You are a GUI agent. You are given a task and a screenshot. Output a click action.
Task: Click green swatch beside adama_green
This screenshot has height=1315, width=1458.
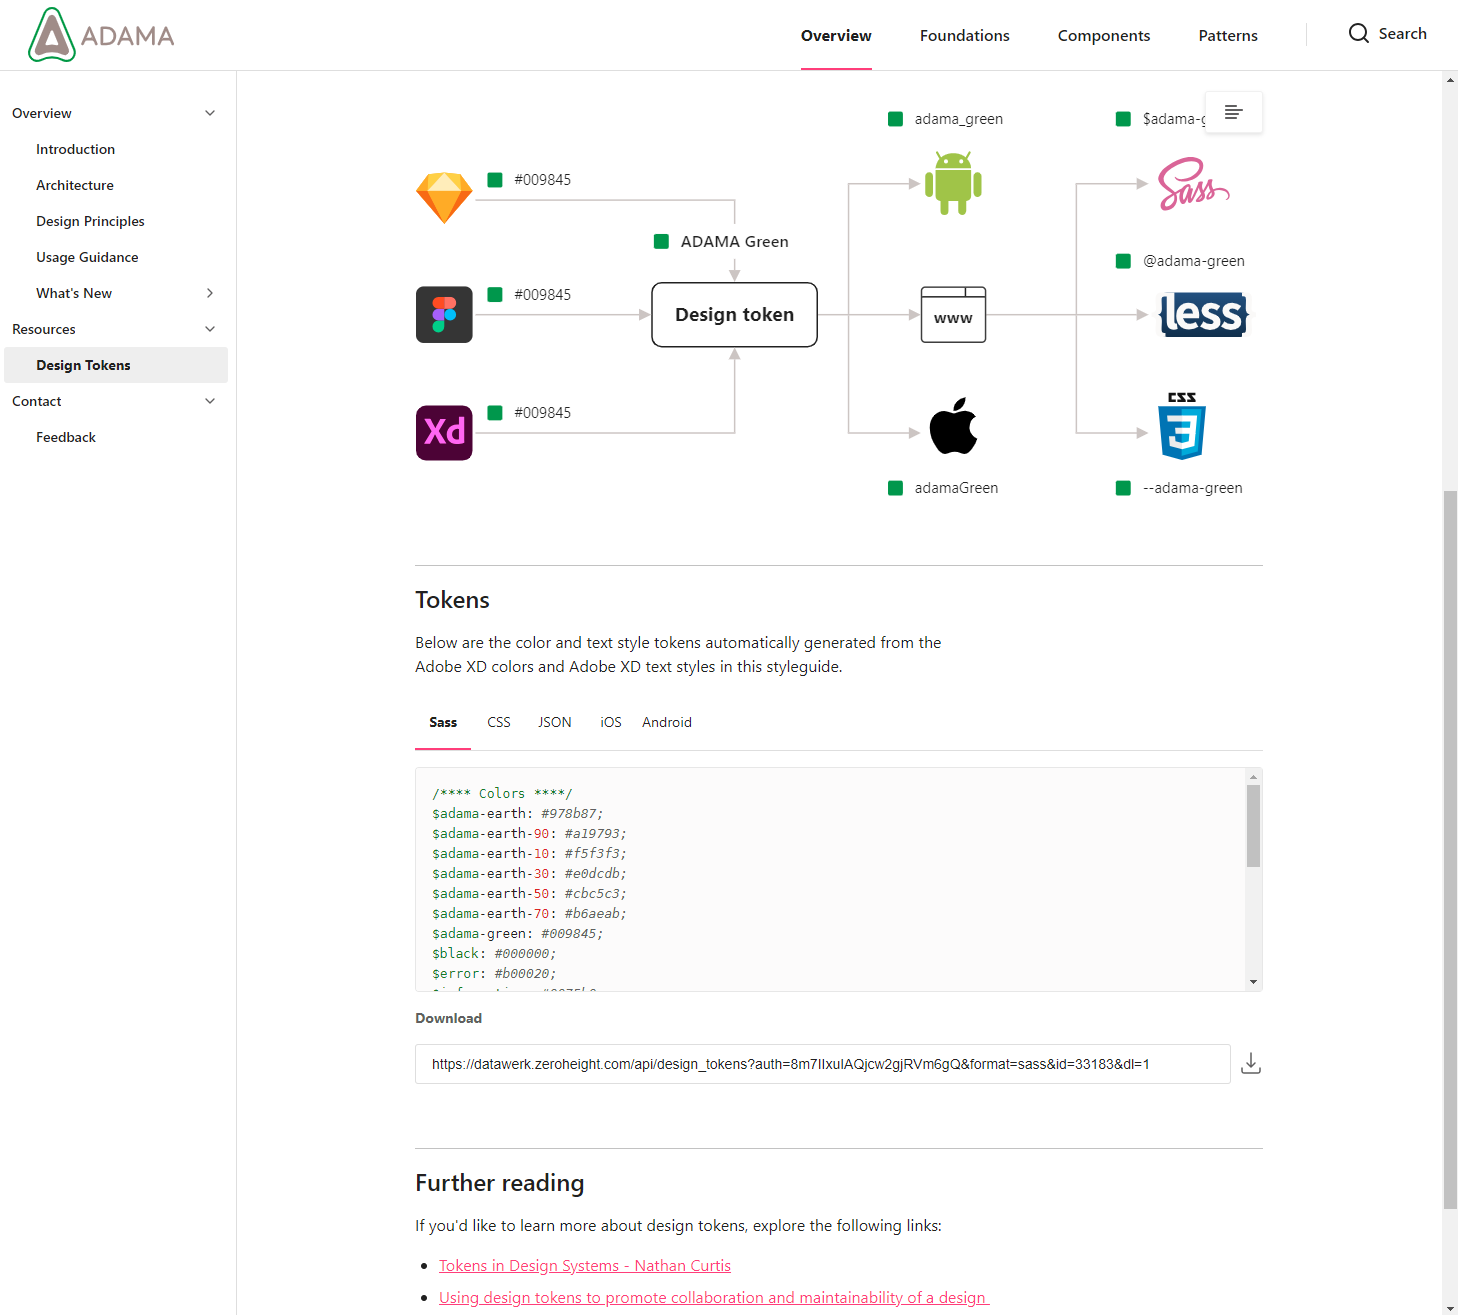click(895, 119)
